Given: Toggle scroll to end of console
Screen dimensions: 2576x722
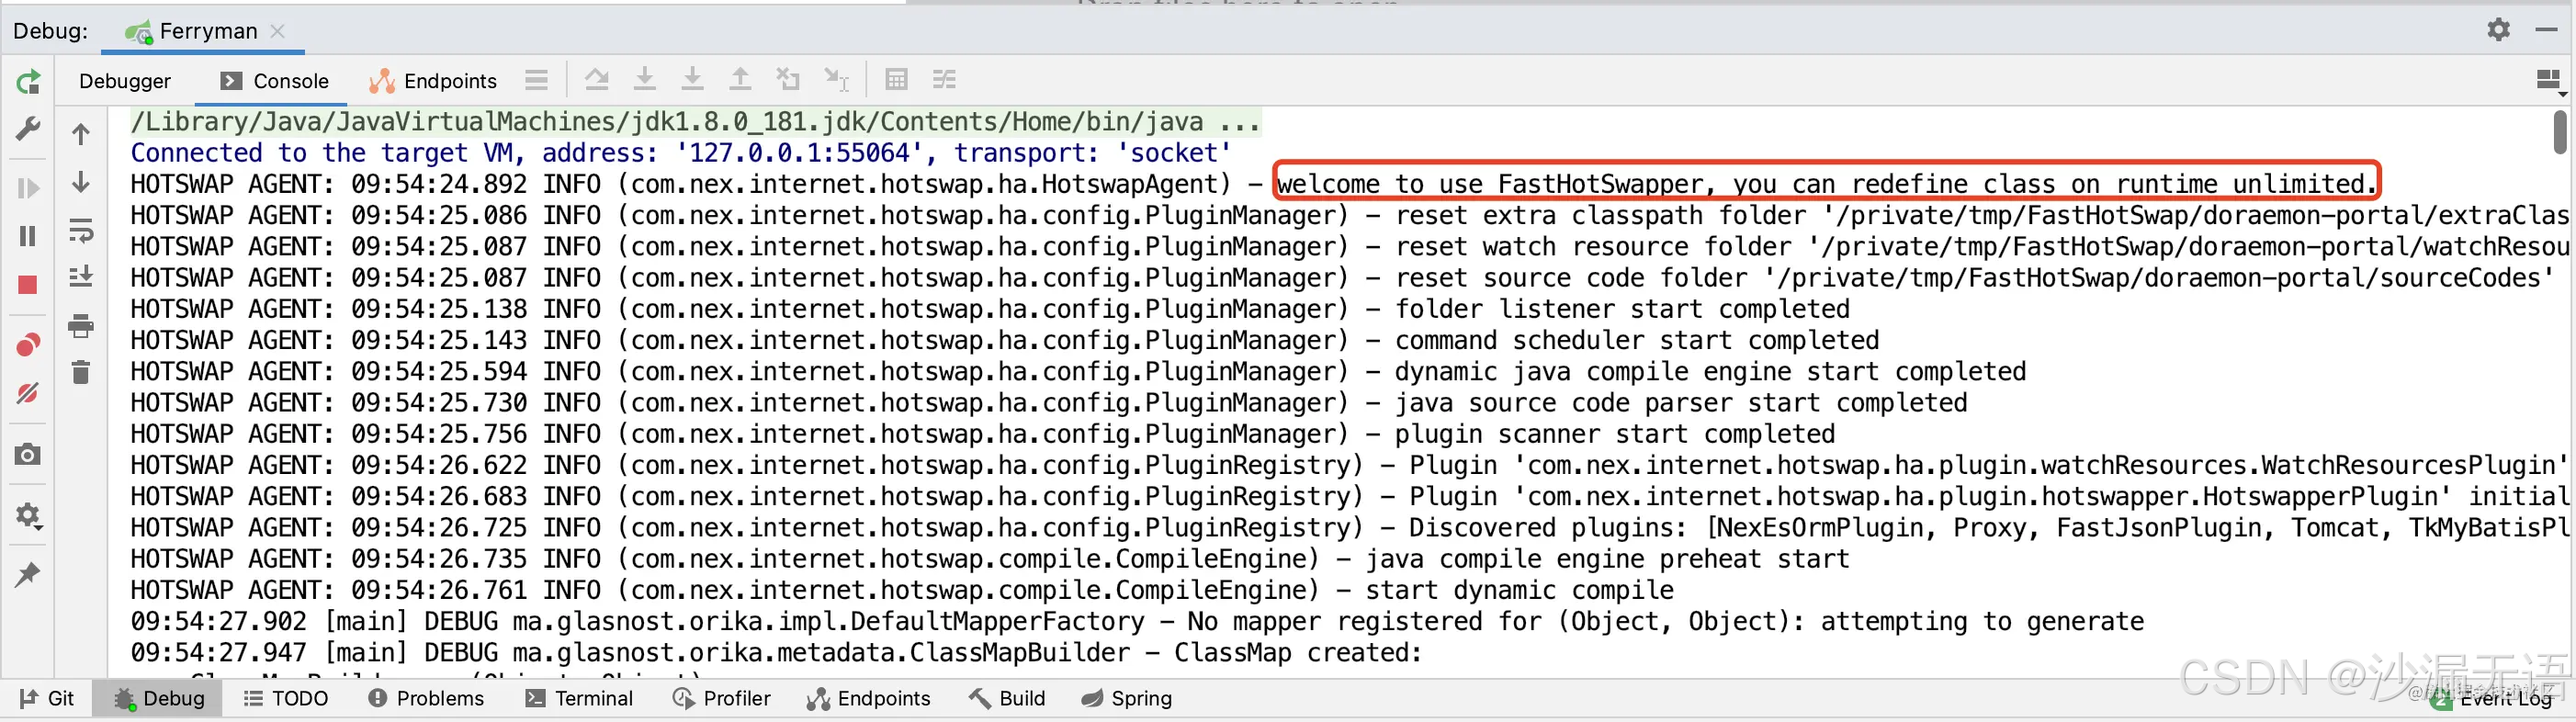Looking at the screenshot, I should 81,277.
